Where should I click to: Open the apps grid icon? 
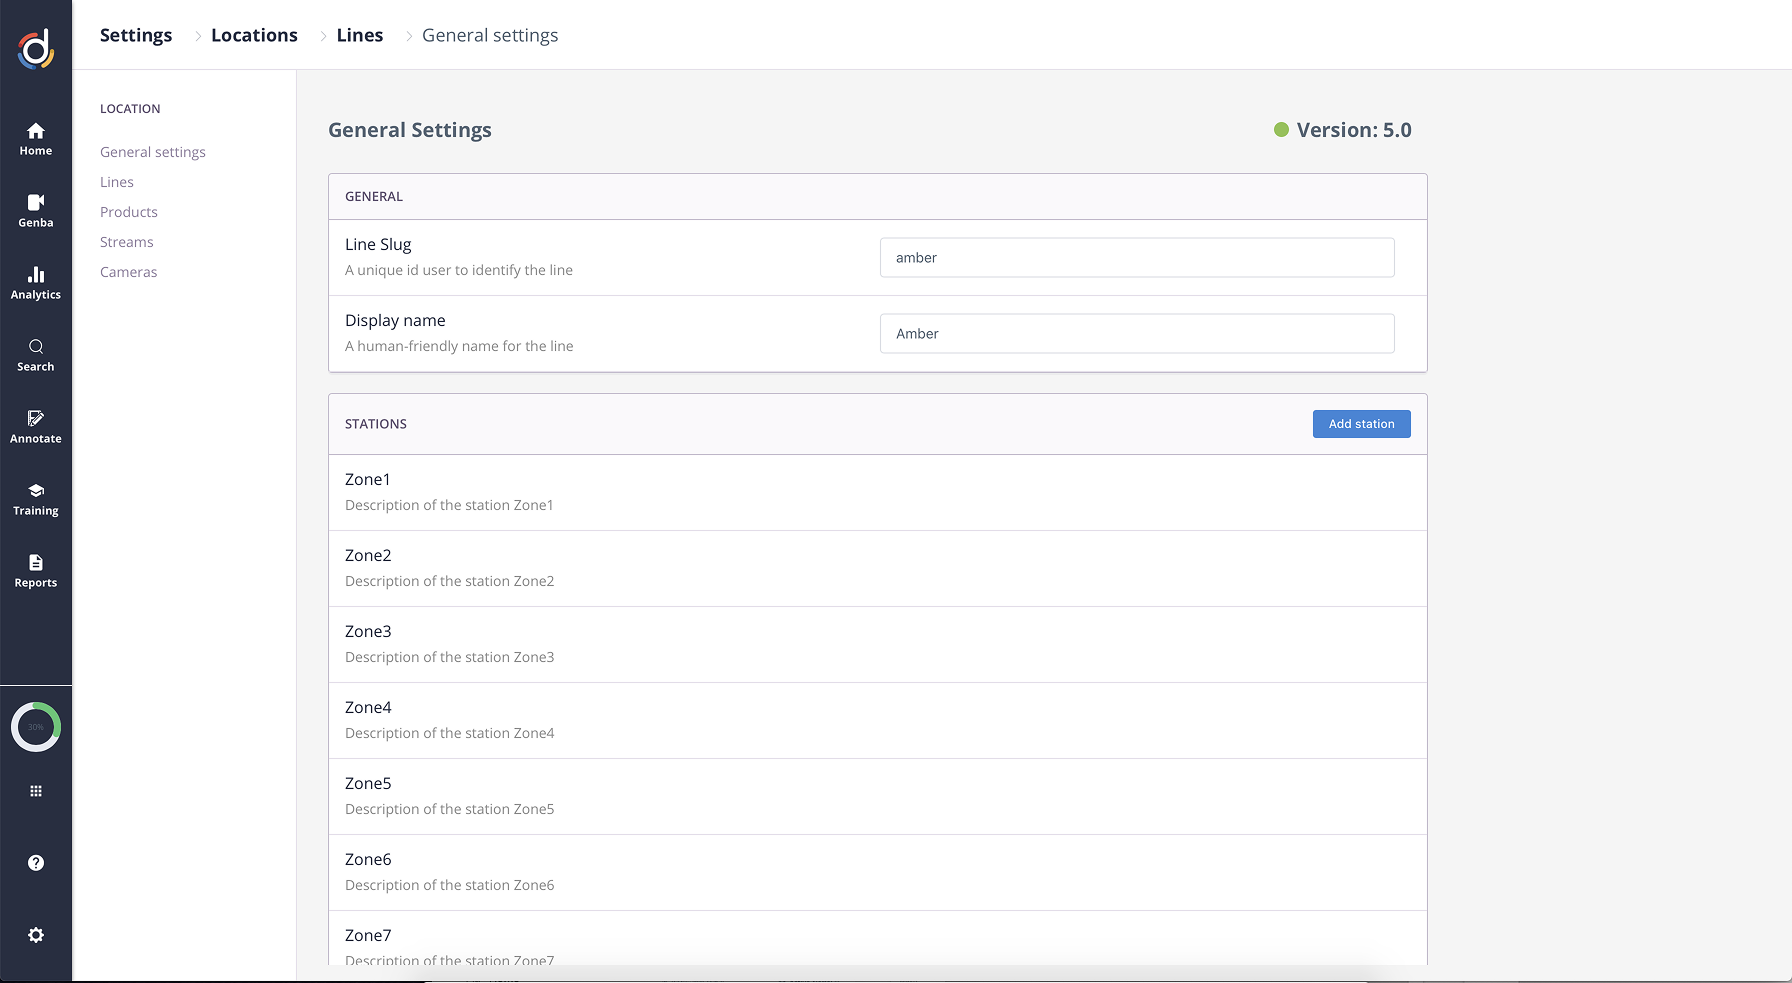[x=36, y=791]
